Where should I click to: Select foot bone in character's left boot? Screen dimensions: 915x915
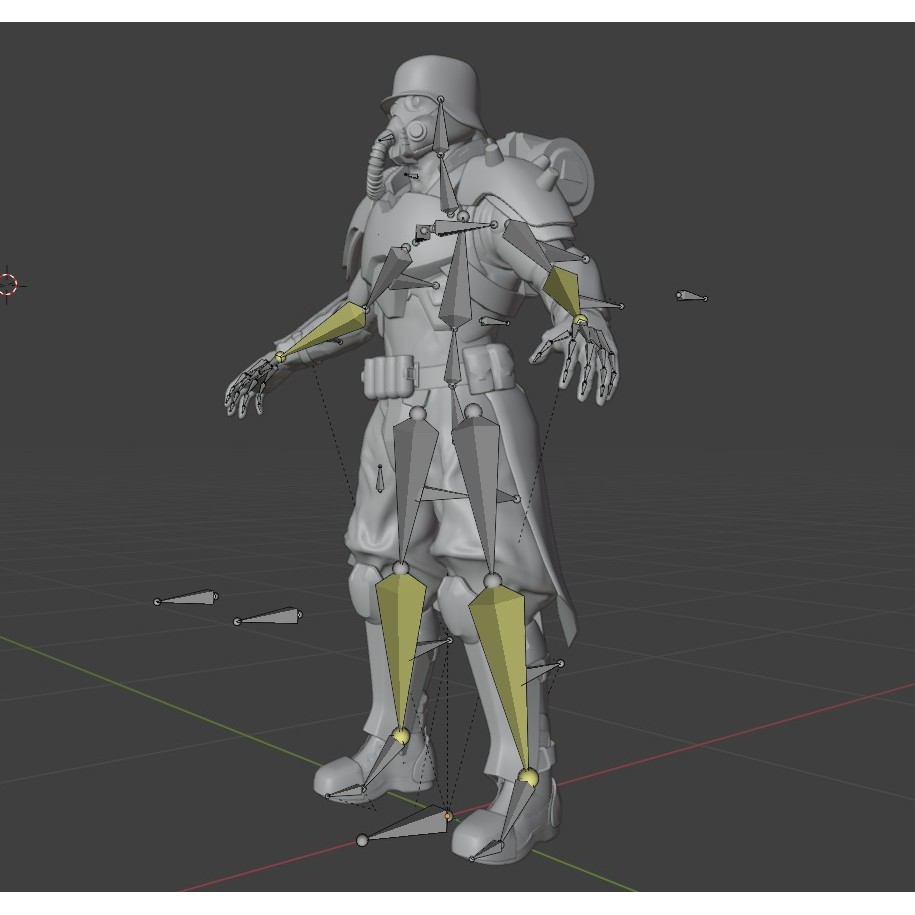pos(516,814)
